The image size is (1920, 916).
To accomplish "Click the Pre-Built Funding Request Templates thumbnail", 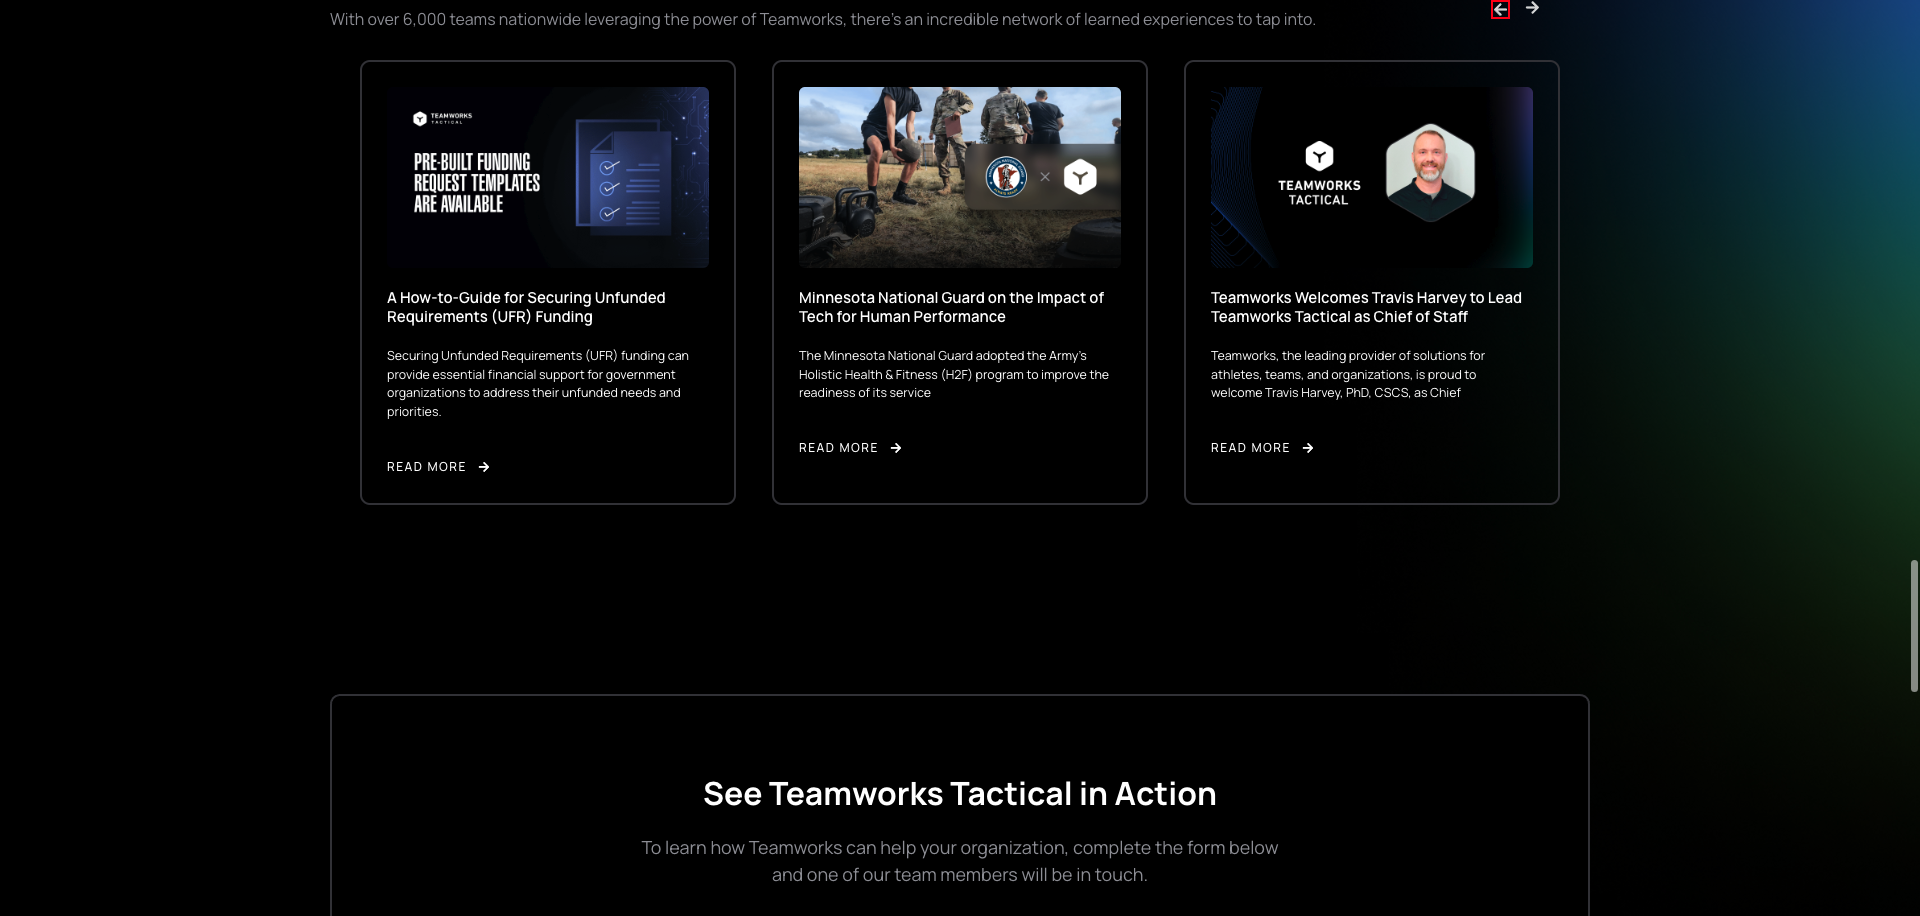I will pyautogui.click(x=548, y=177).
